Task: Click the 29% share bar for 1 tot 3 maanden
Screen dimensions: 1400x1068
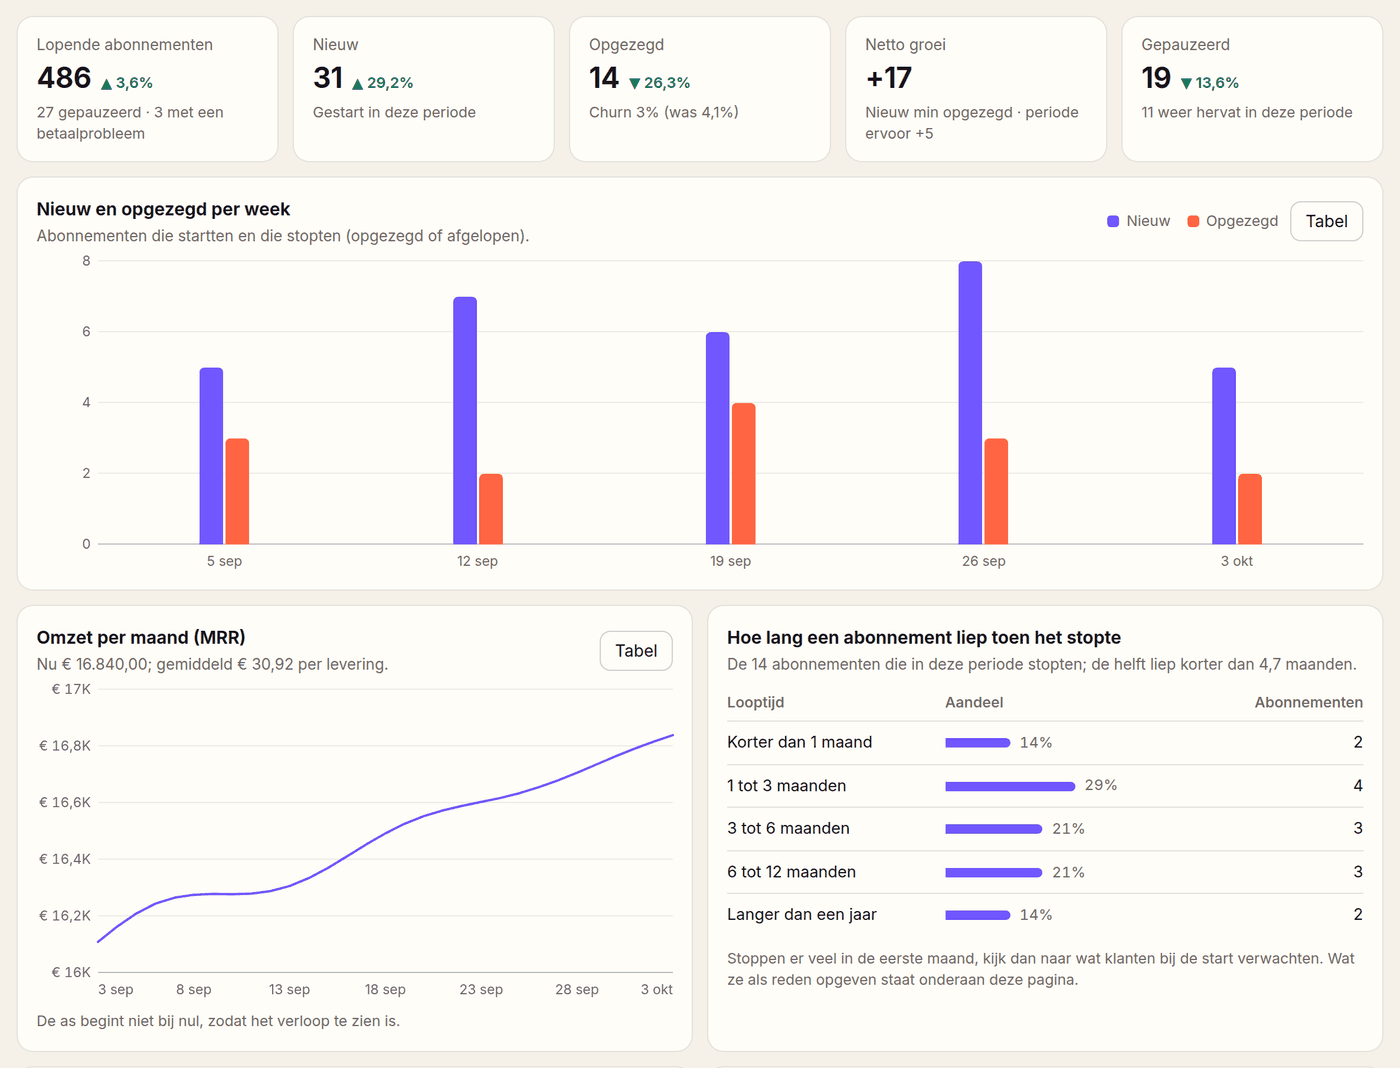Action: tap(1010, 786)
